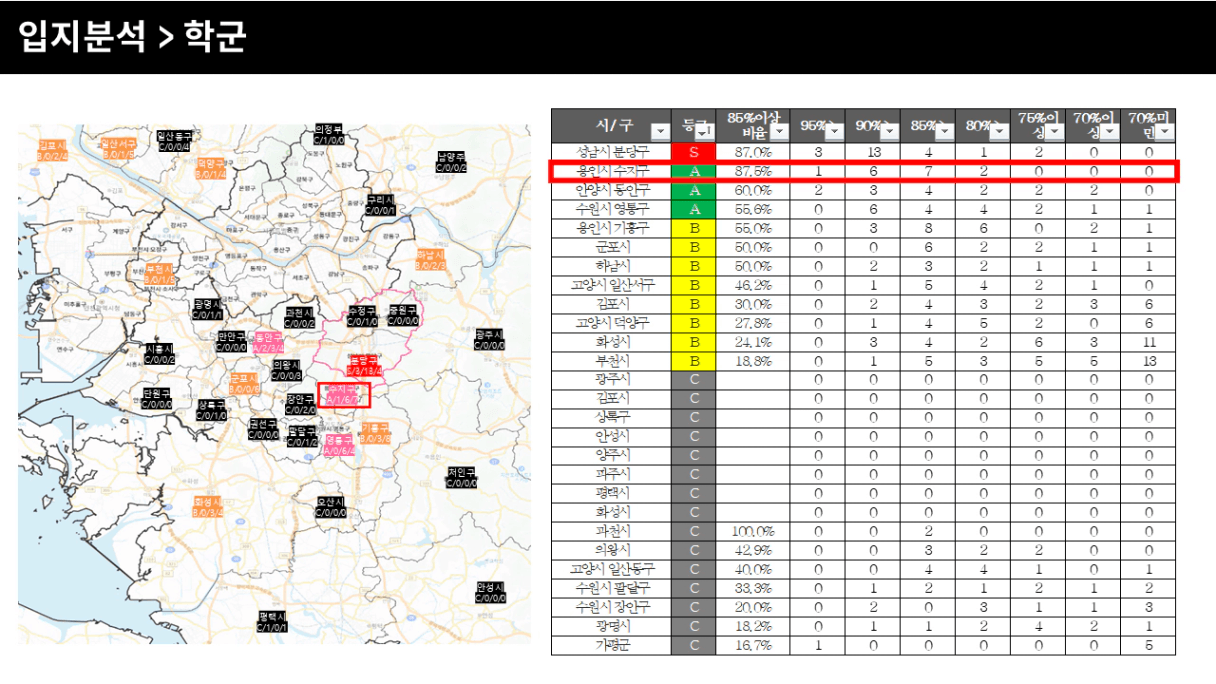Click the 수정구 label on the map
Viewport: 1216px width, 684px height.
(362, 316)
